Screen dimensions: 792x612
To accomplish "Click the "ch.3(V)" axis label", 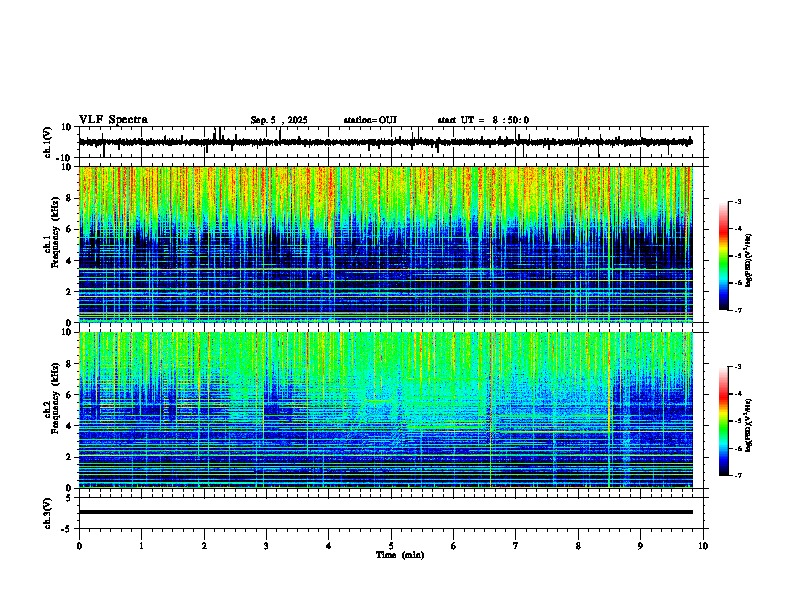I will (48, 513).
